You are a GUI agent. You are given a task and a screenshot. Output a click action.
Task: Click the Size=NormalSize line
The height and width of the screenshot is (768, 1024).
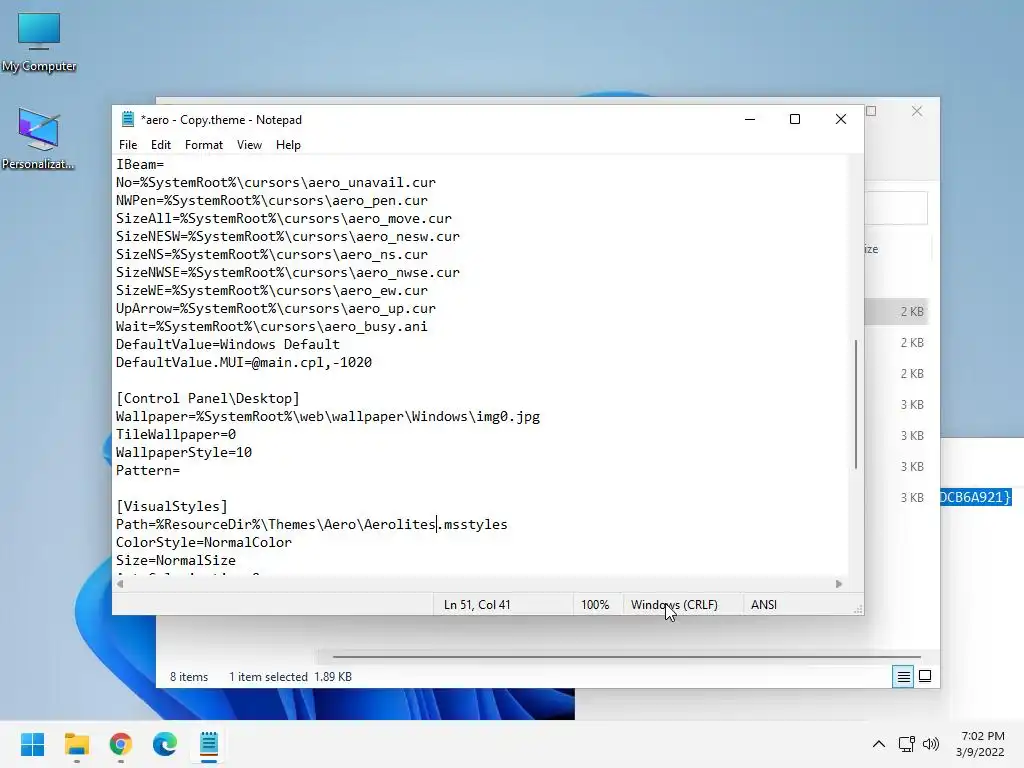click(176, 560)
